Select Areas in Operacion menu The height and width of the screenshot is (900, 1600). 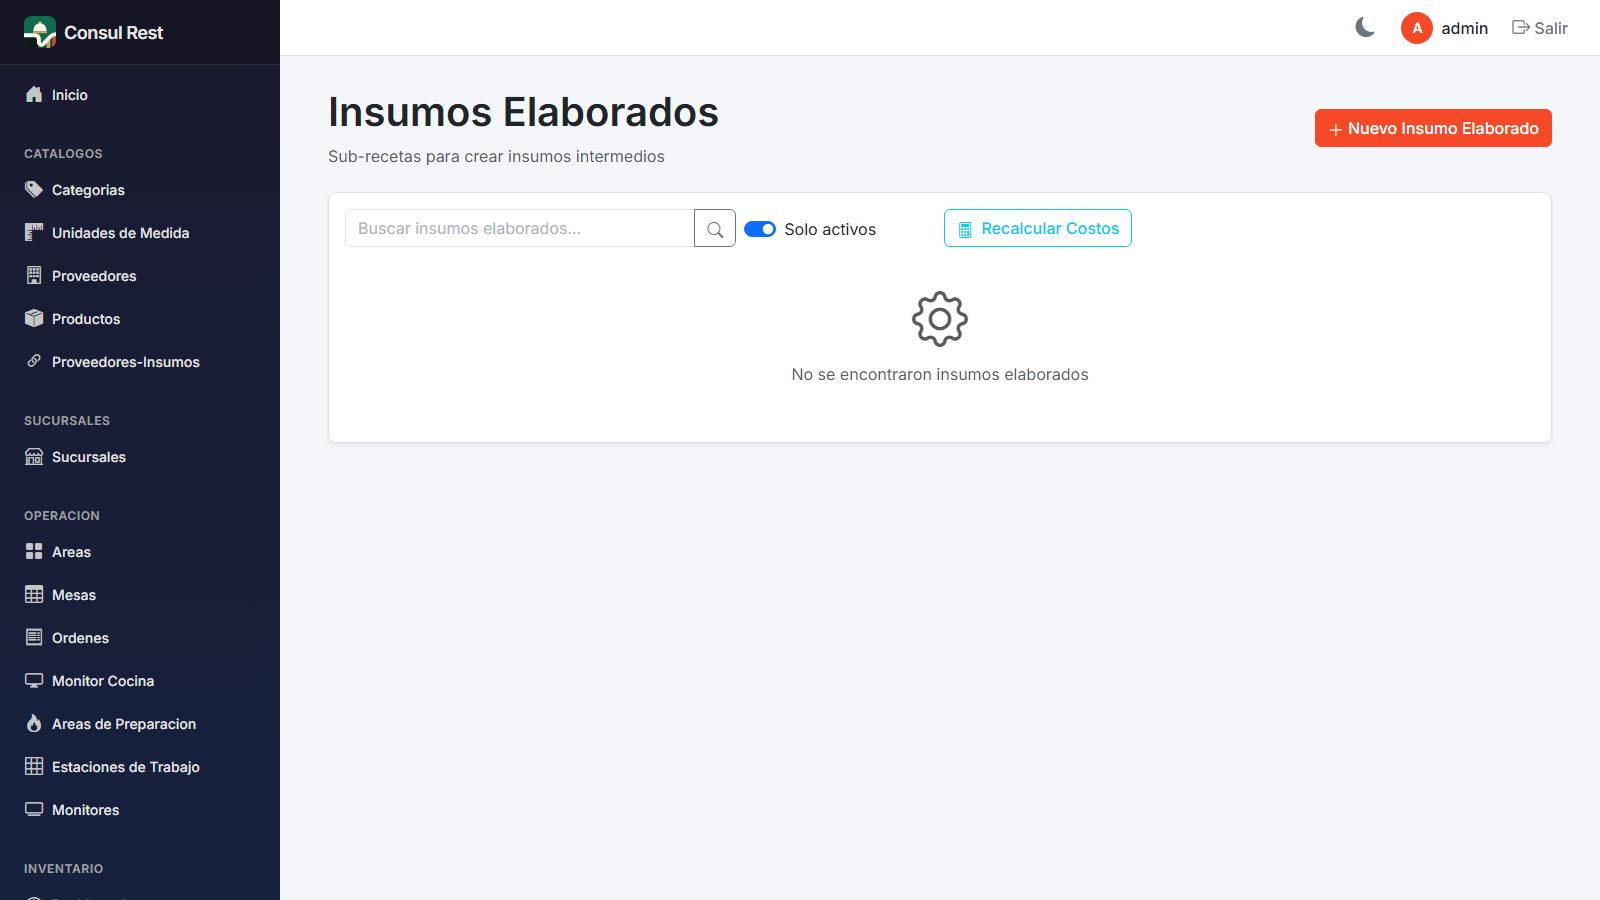[x=140, y=552]
